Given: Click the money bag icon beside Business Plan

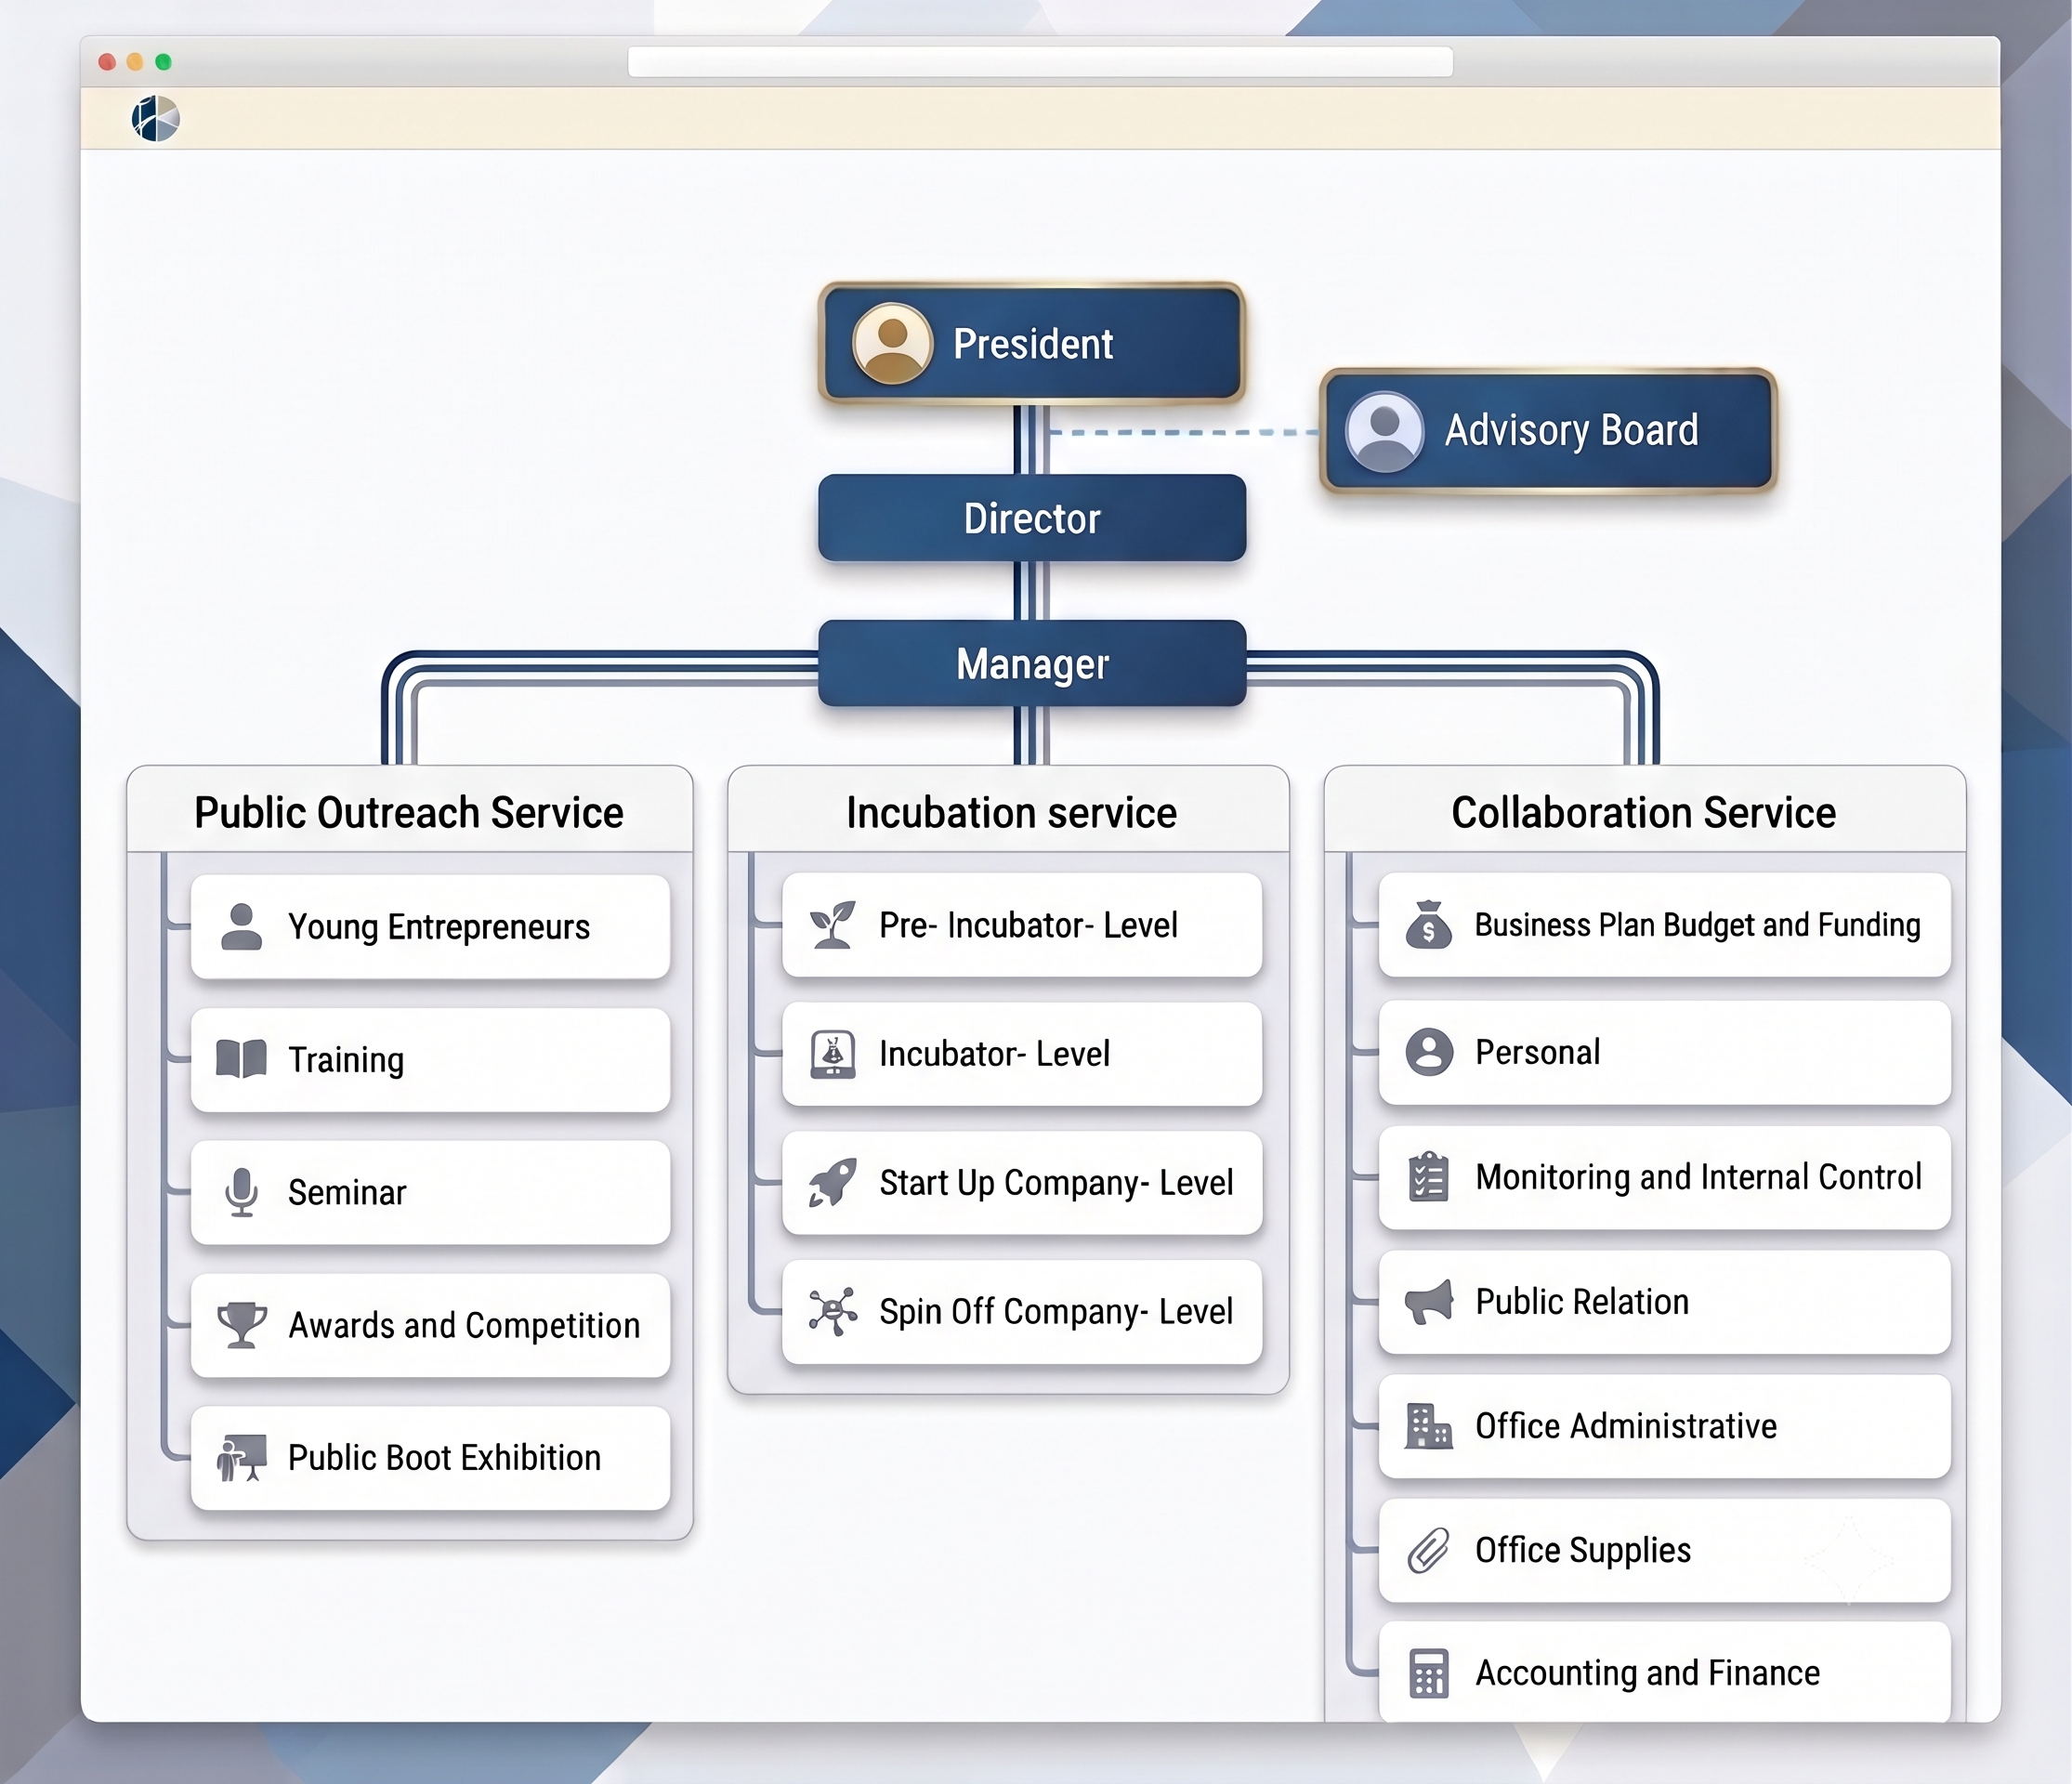Looking at the screenshot, I should coord(1428,925).
